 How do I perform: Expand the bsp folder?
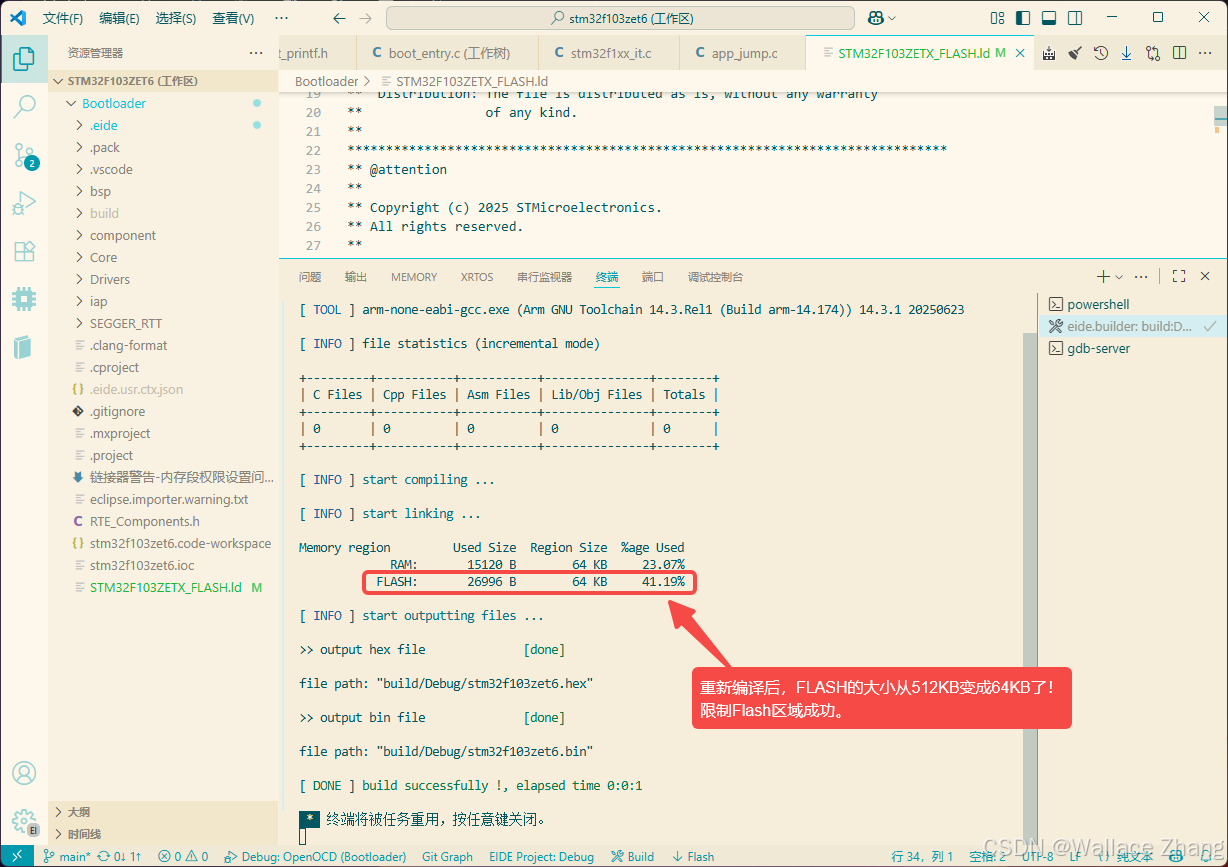[x=163, y=191]
